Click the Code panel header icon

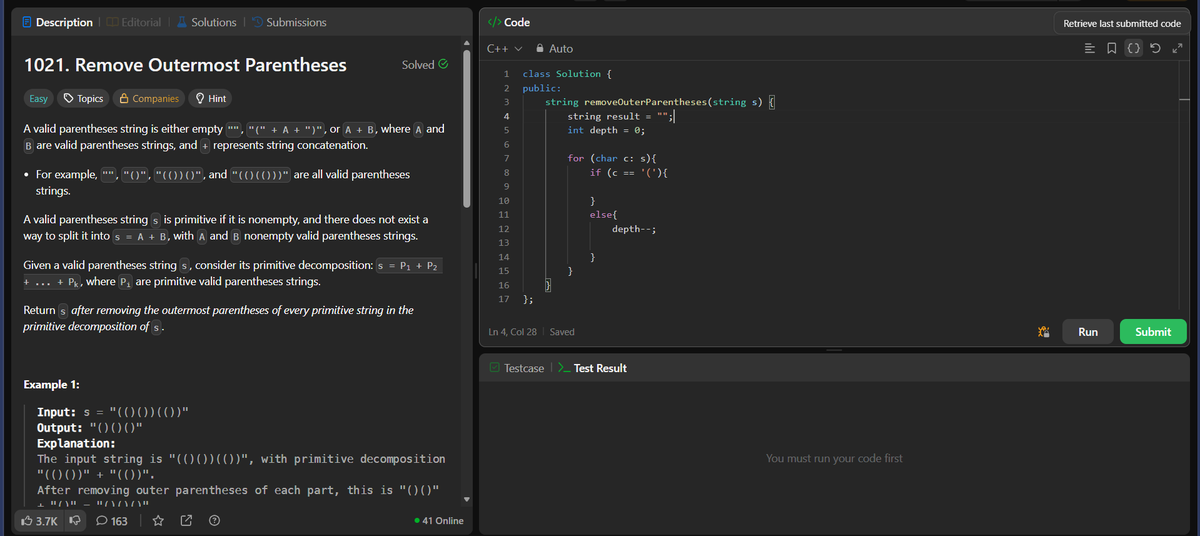point(493,22)
